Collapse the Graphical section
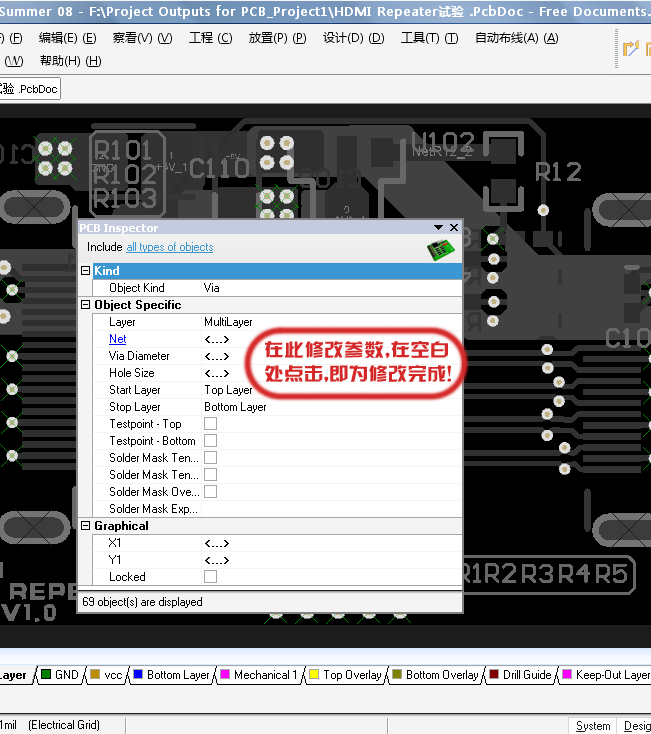 (x=86, y=526)
